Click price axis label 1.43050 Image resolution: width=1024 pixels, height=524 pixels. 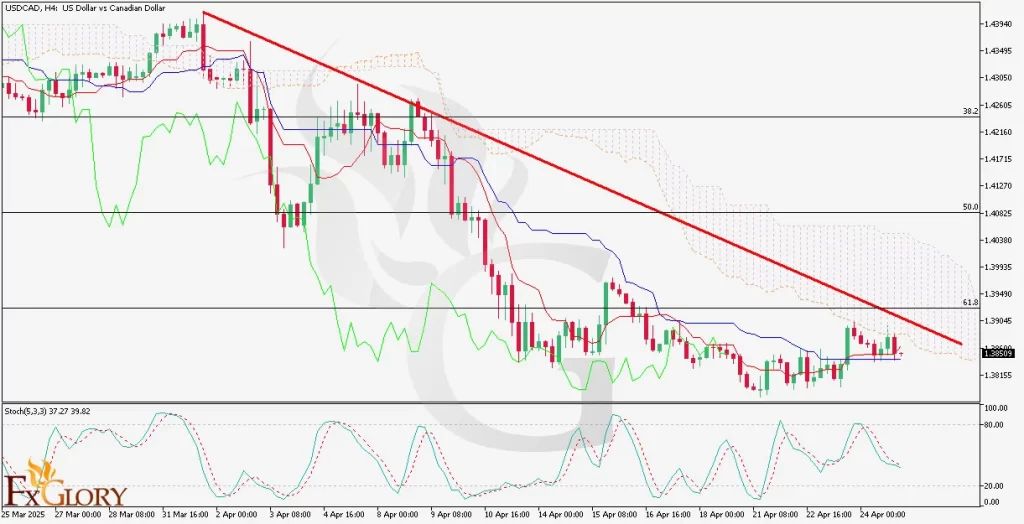tap(1000, 78)
